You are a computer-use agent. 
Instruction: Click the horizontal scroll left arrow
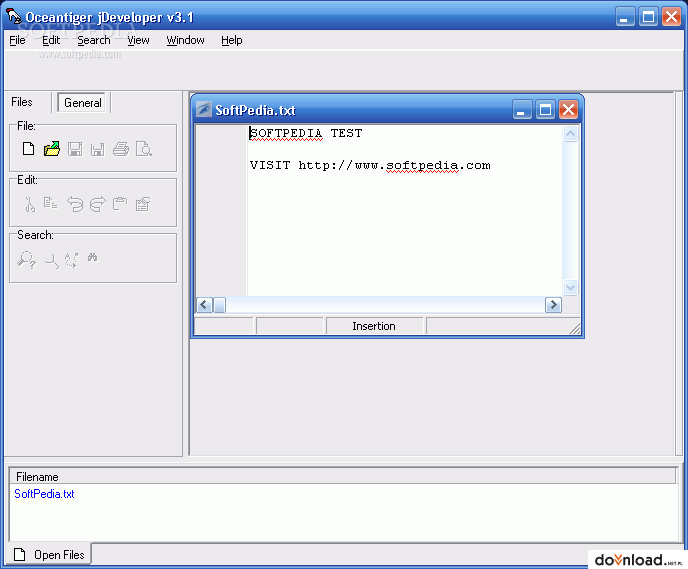(x=204, y=304)
